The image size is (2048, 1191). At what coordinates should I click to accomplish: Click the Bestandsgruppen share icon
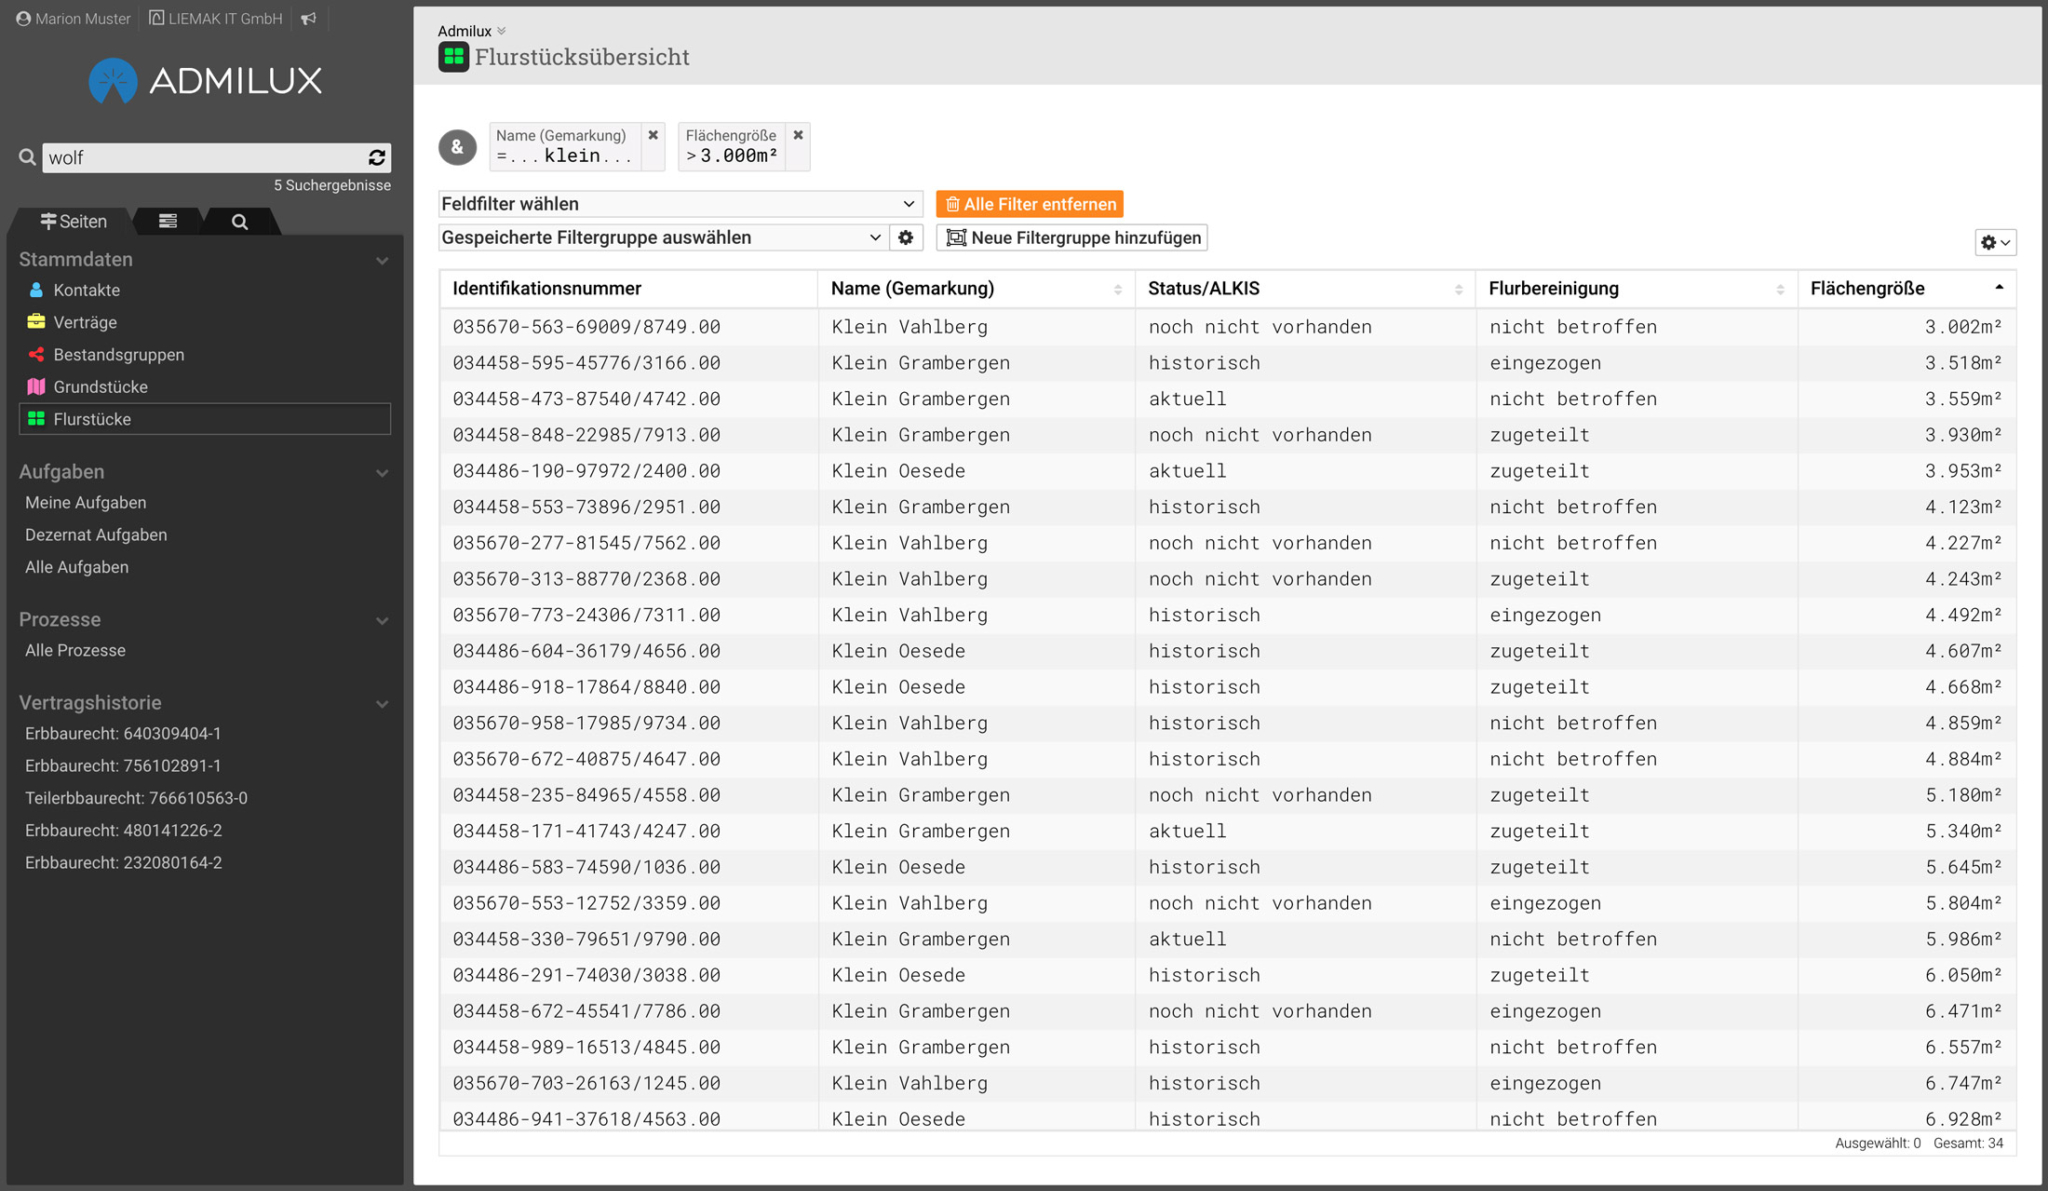[x=36, y=354]
